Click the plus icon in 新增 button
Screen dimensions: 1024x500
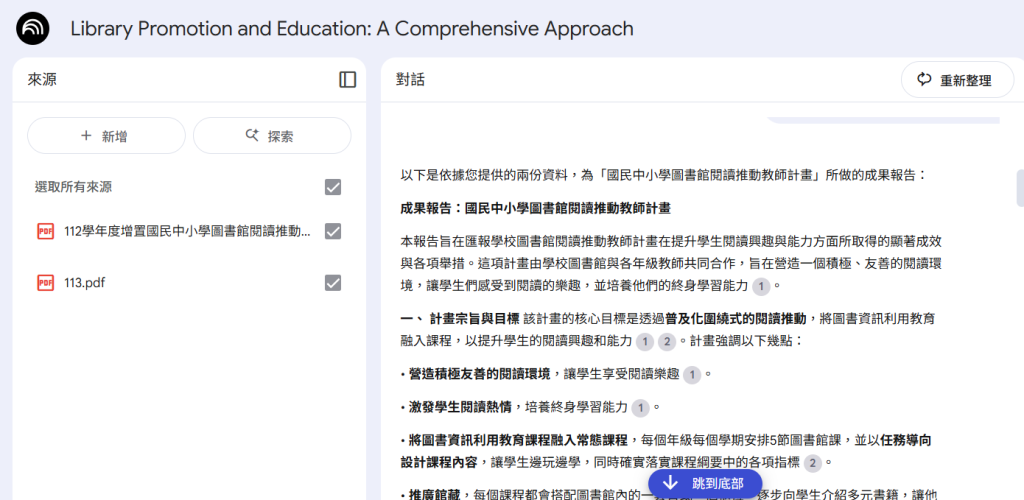(86, 136)
